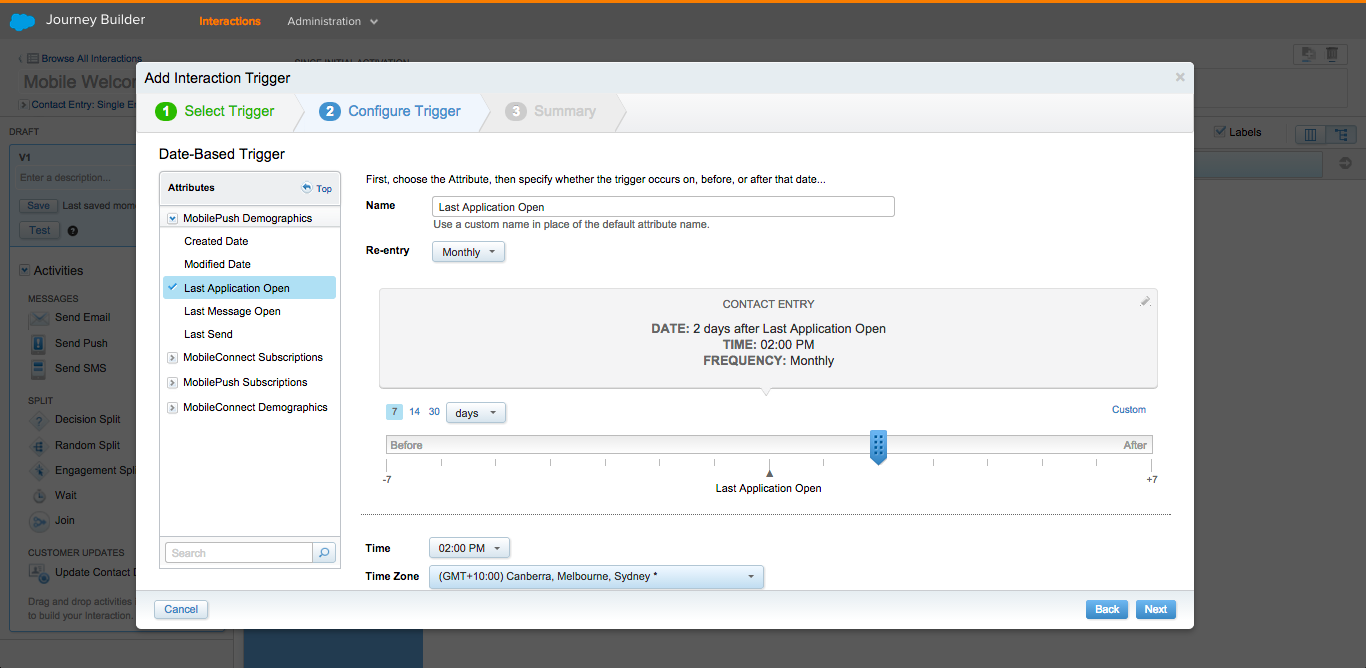1366x668 pixels.
Task: Click the blue date slider handle
Action: click(x=878, y=446)
